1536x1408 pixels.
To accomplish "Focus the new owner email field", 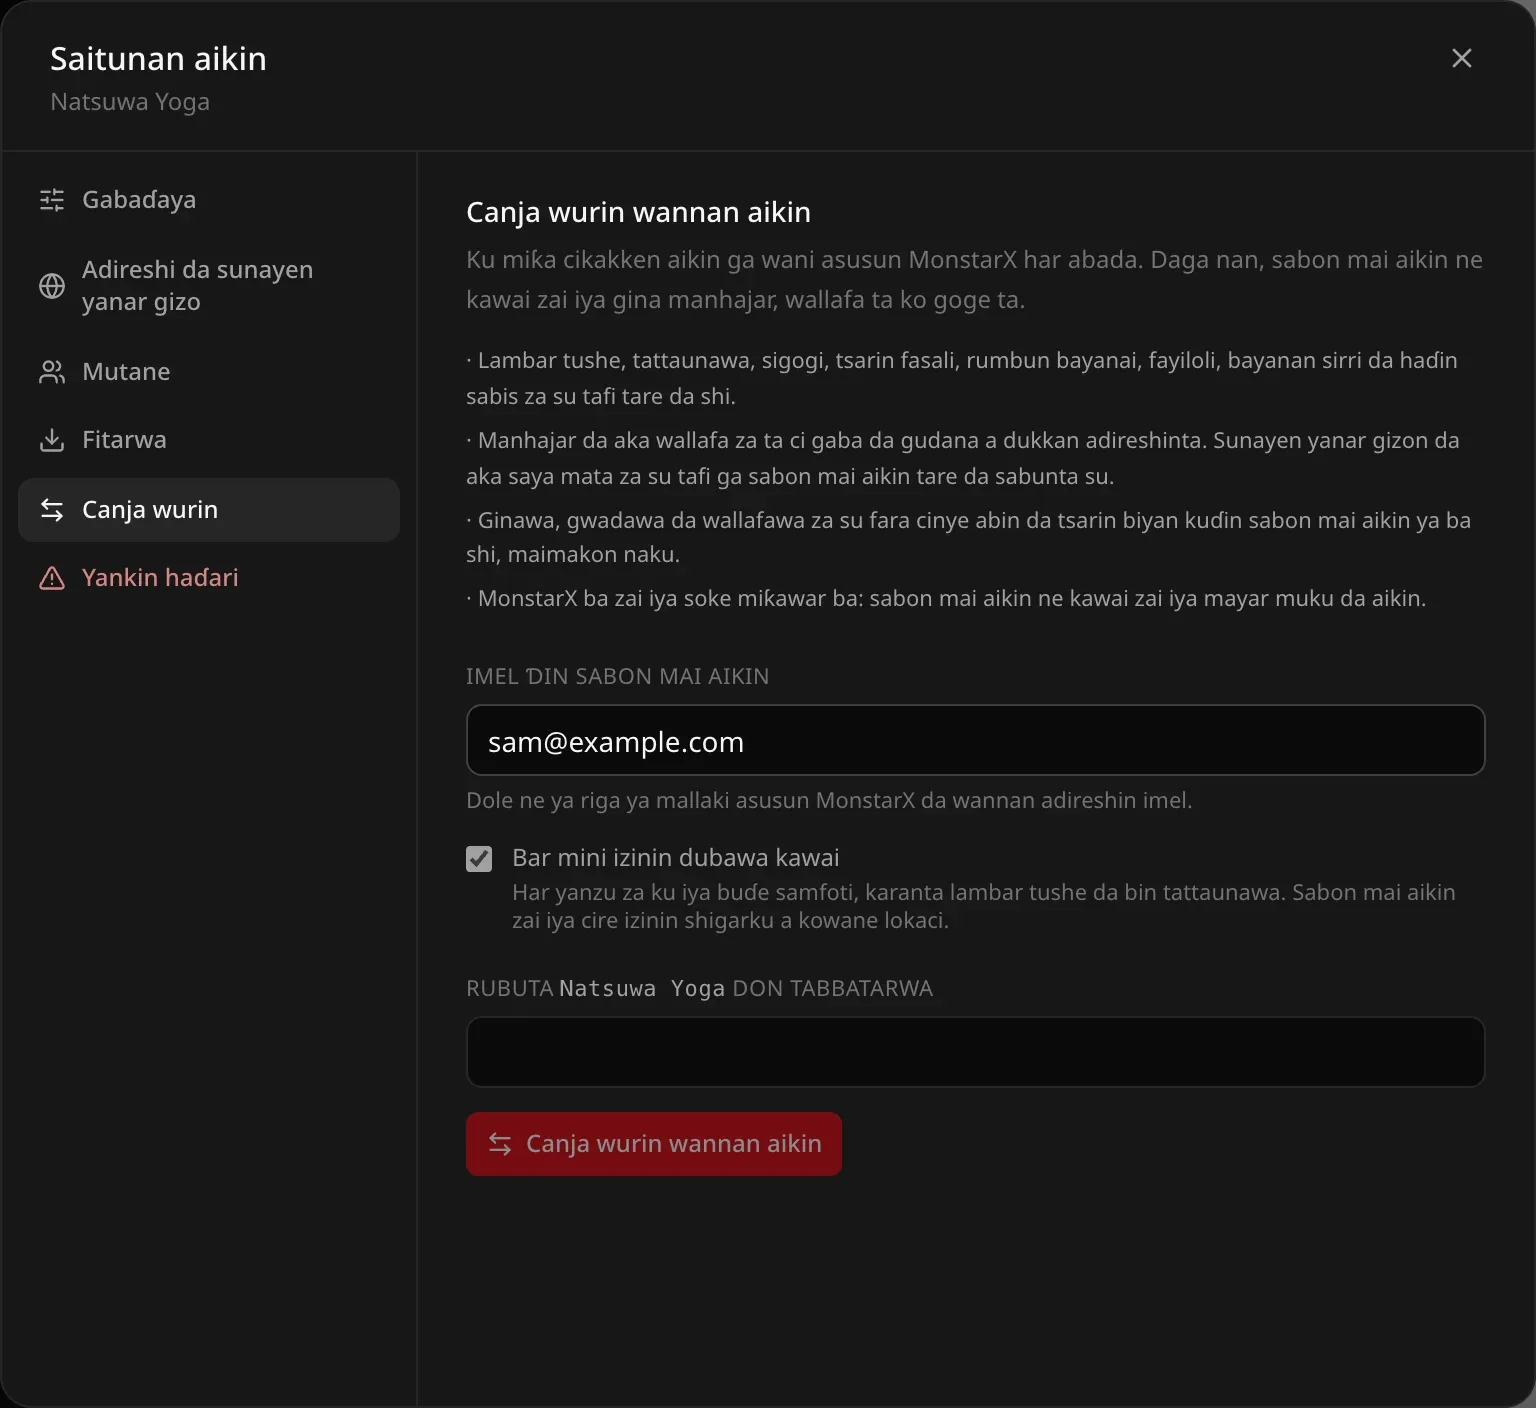I will pyautogui.click(x=975, y=740).
